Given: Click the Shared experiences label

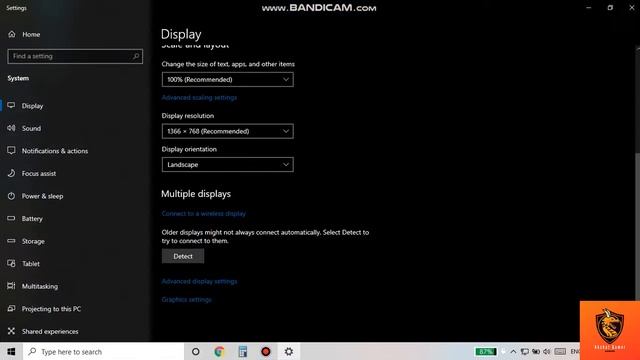Looking at the screenshot, I should pyautogui.click(x=50, y=331).
